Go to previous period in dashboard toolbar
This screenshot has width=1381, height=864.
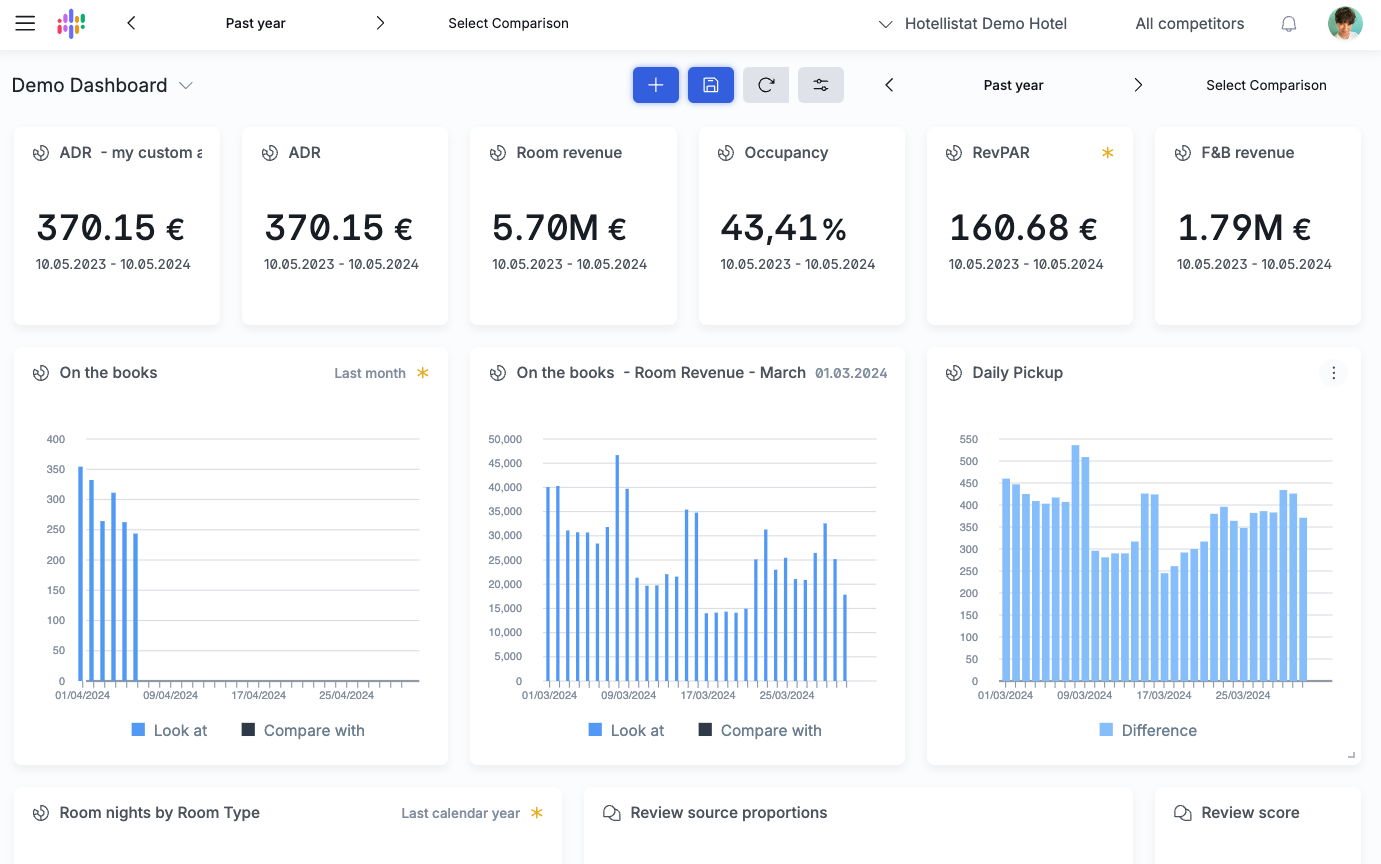click(x=889, y=85)
